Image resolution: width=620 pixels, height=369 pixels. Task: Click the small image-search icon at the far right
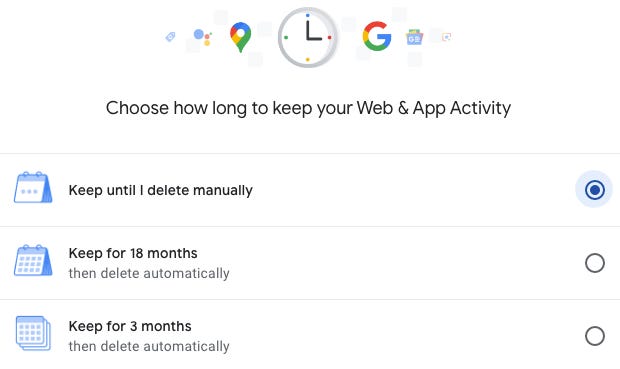pyautogui.click(x=447, y=37)
